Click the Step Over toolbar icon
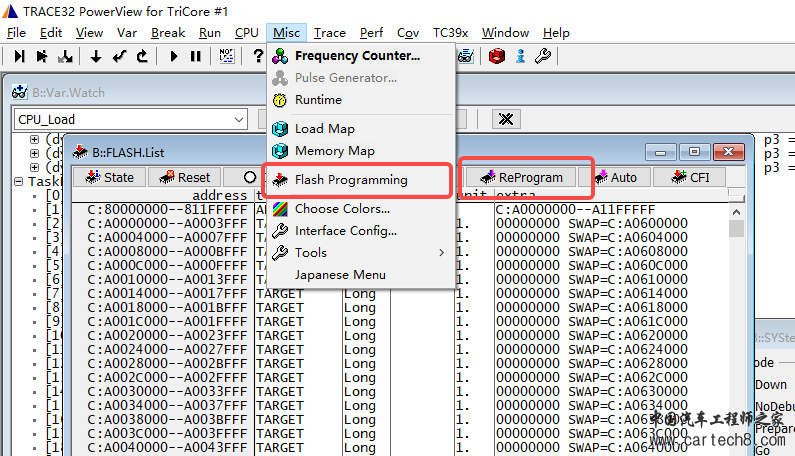 [x=42, y=56]
